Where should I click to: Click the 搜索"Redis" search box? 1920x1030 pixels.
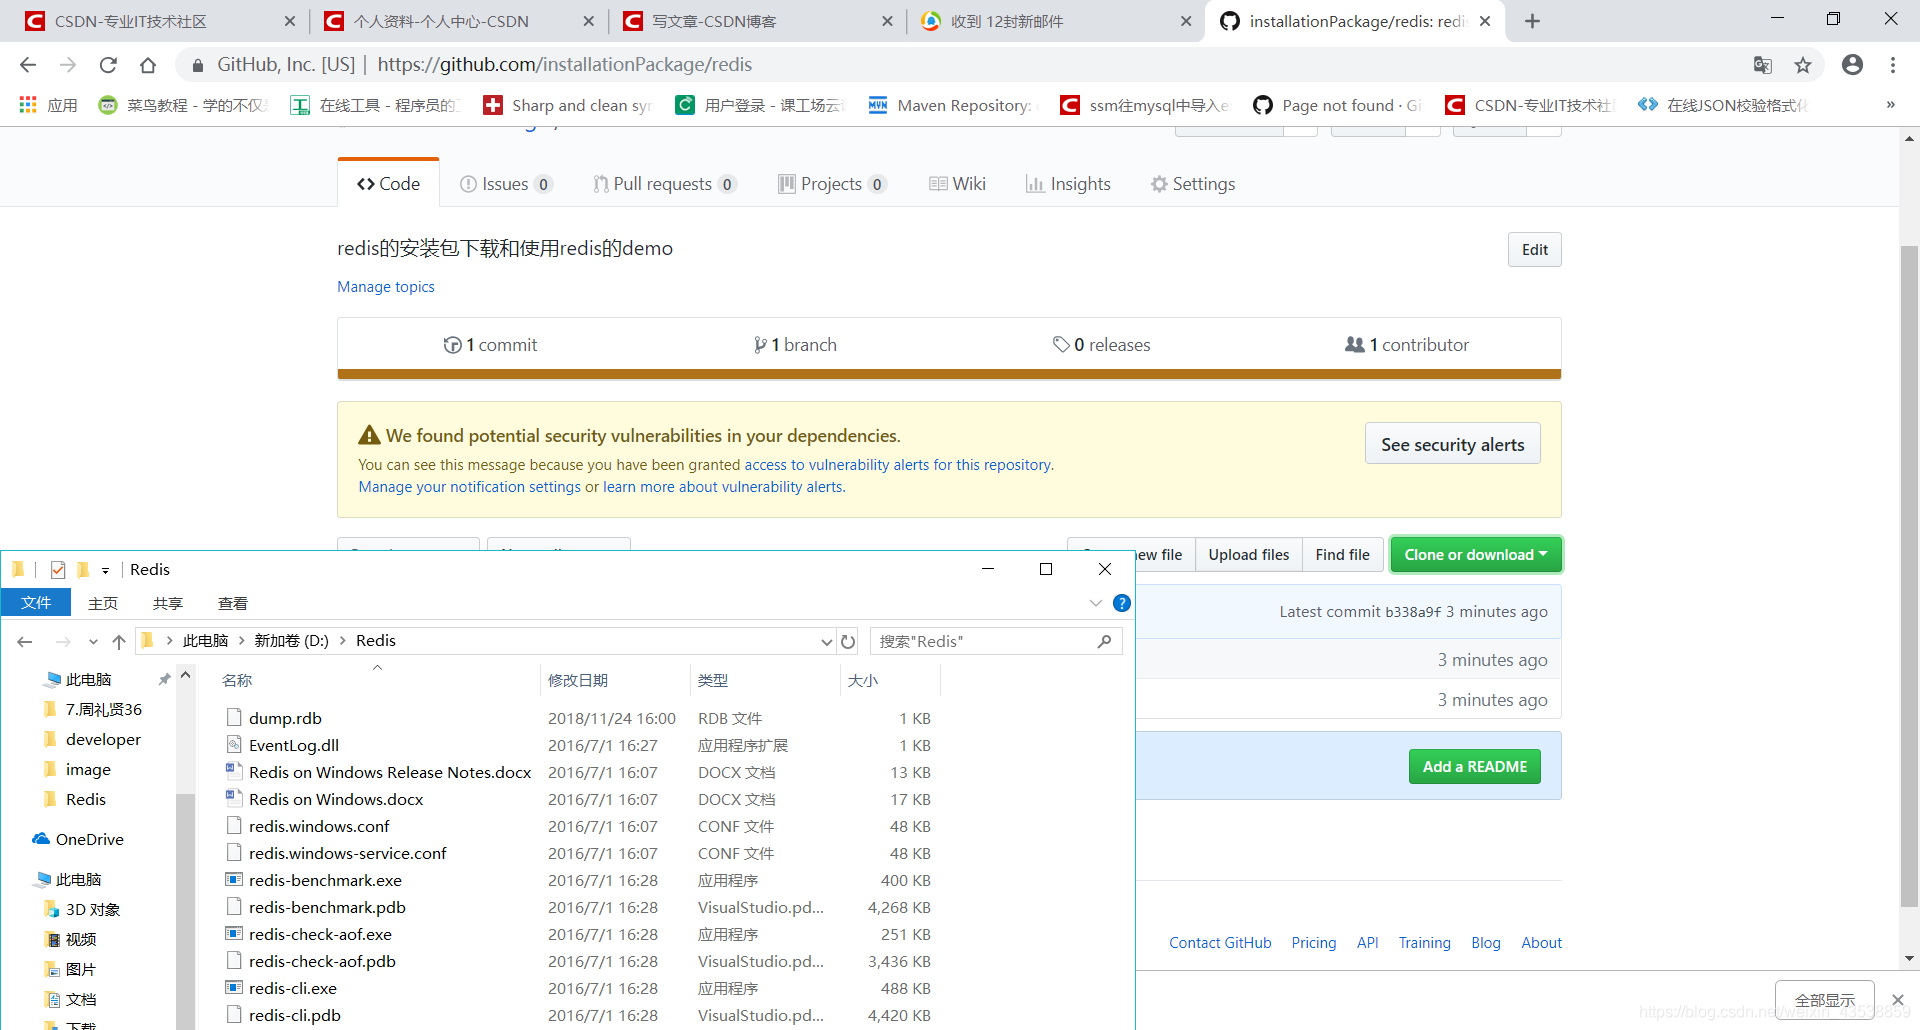coord(995,641)
